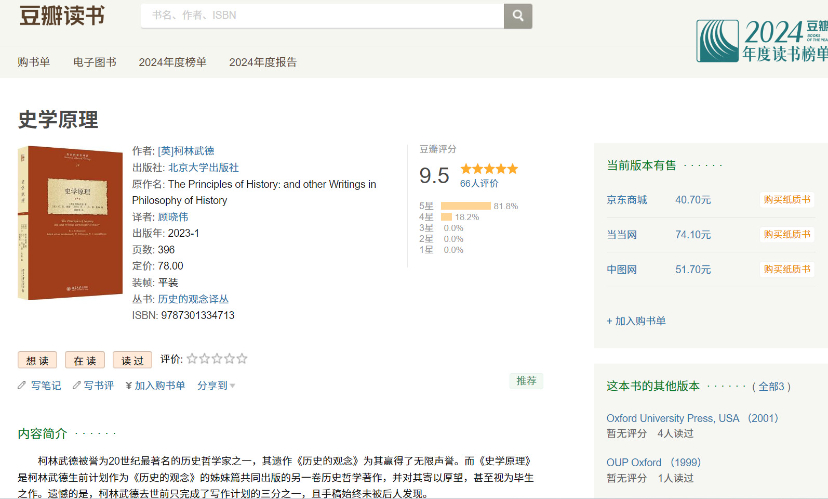The width and height of the screenshot is (828, 499).
Task: Open 2024年度榜单 navigation item
Action: (x=173, y=62)
